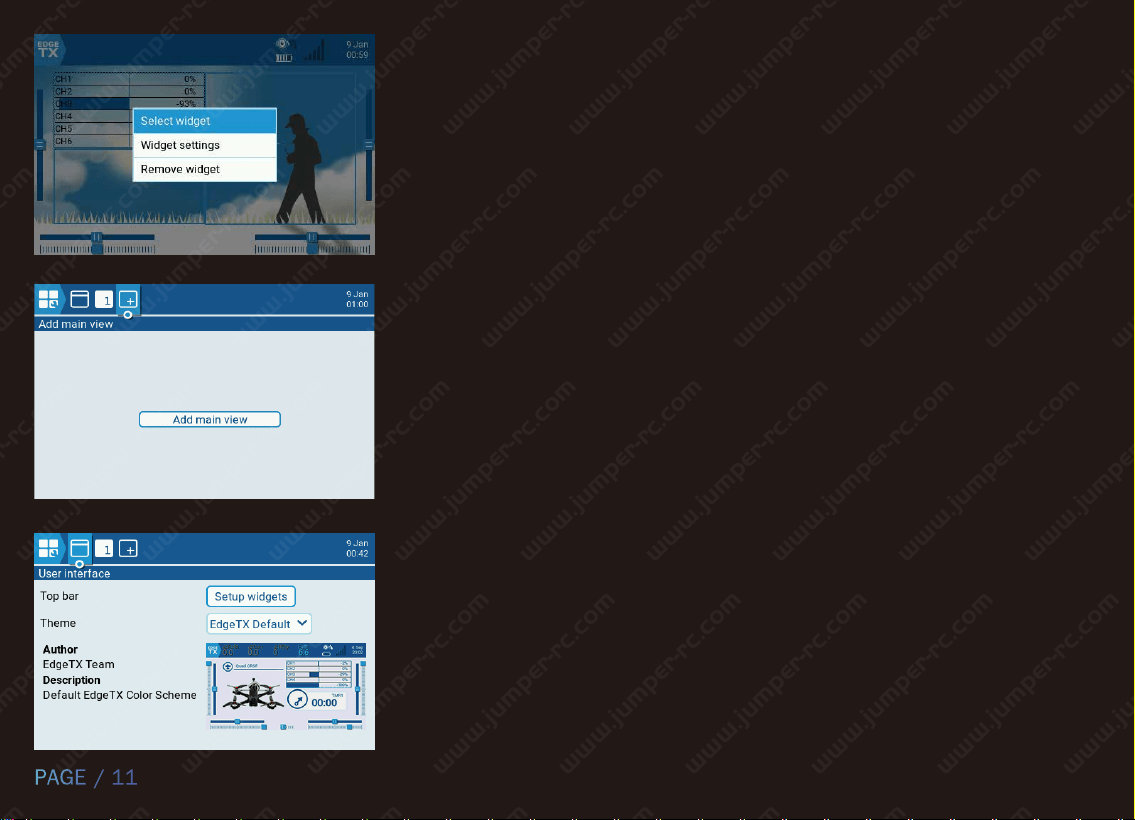Viewport: 1135px width, 820px height.
Task: Click the EdgeTX Team author name
Action: coord(78,664)
